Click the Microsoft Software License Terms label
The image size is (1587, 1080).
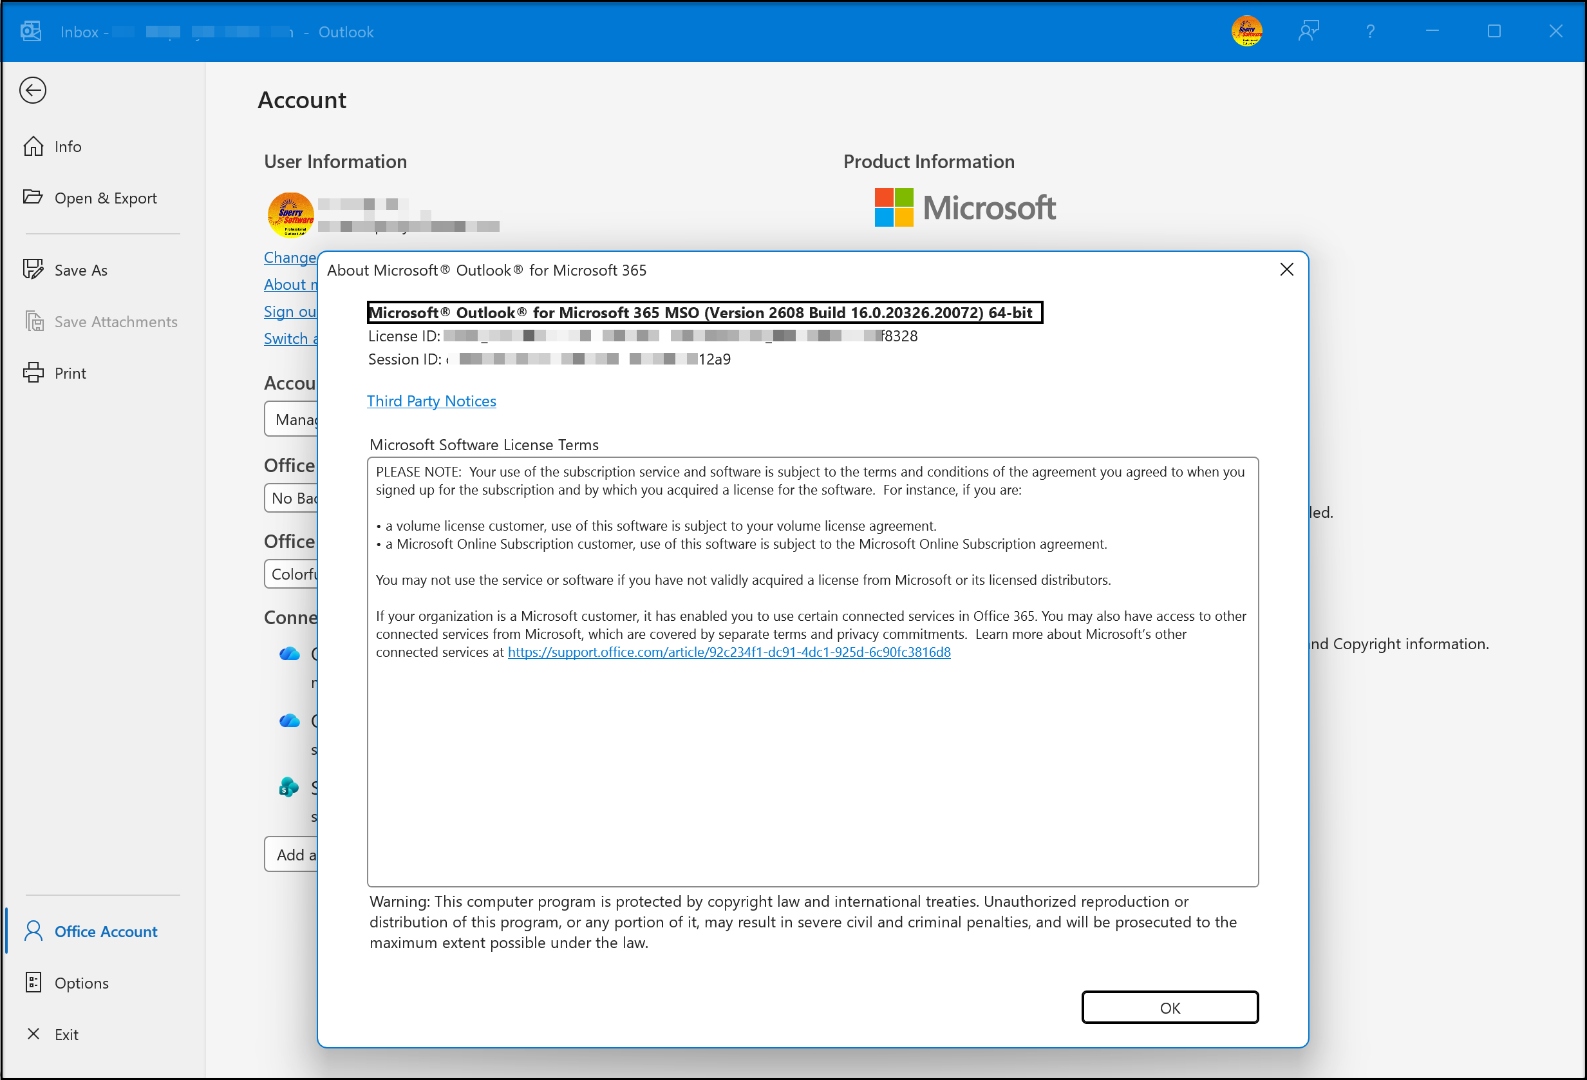pos(484,445)
